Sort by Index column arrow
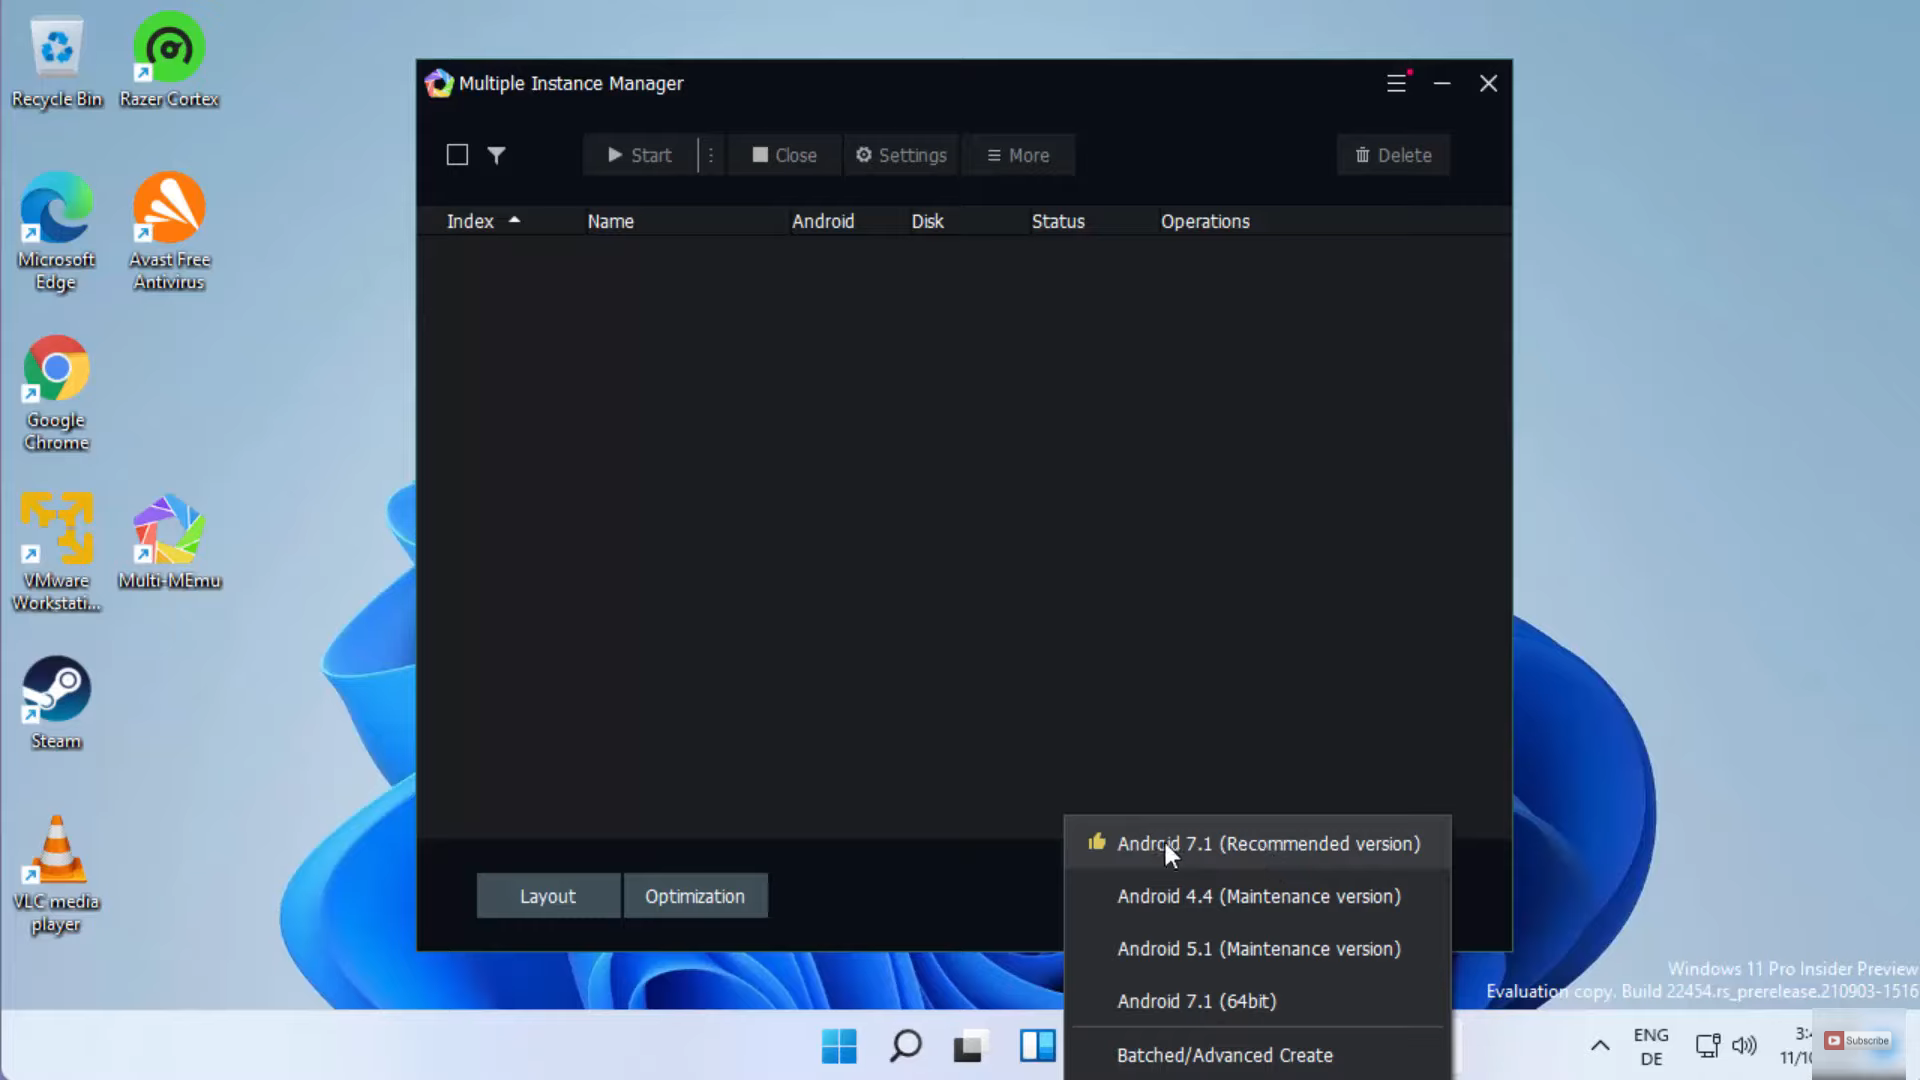Viewport: 1920px width, 1080px height. pos(514,220)
